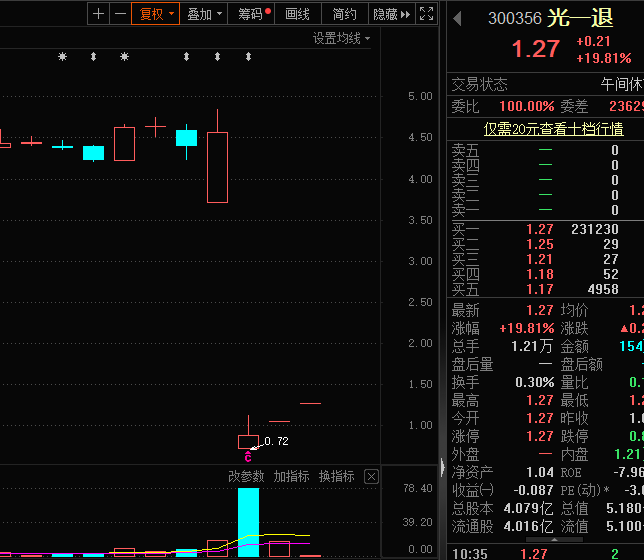Click the 改参数 modify parameters button
644x560 pixels.
[x=246, y=477]
